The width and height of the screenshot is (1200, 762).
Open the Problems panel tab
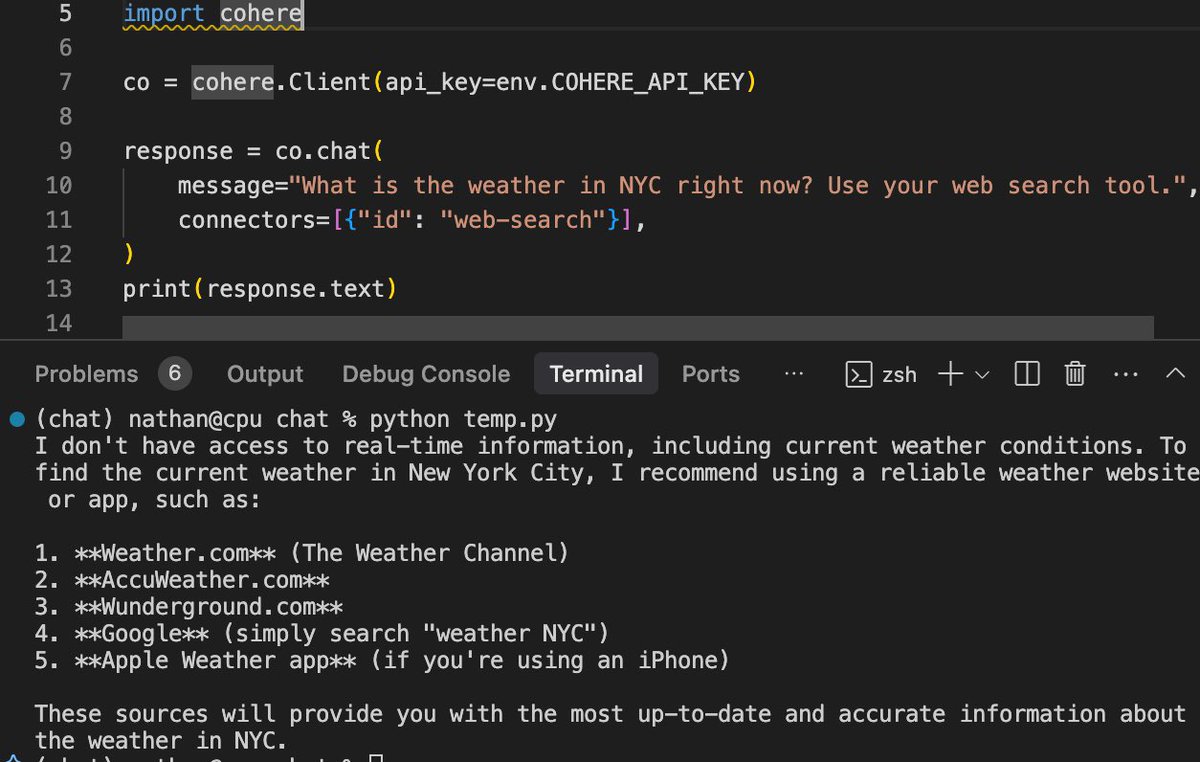[86, 374]
